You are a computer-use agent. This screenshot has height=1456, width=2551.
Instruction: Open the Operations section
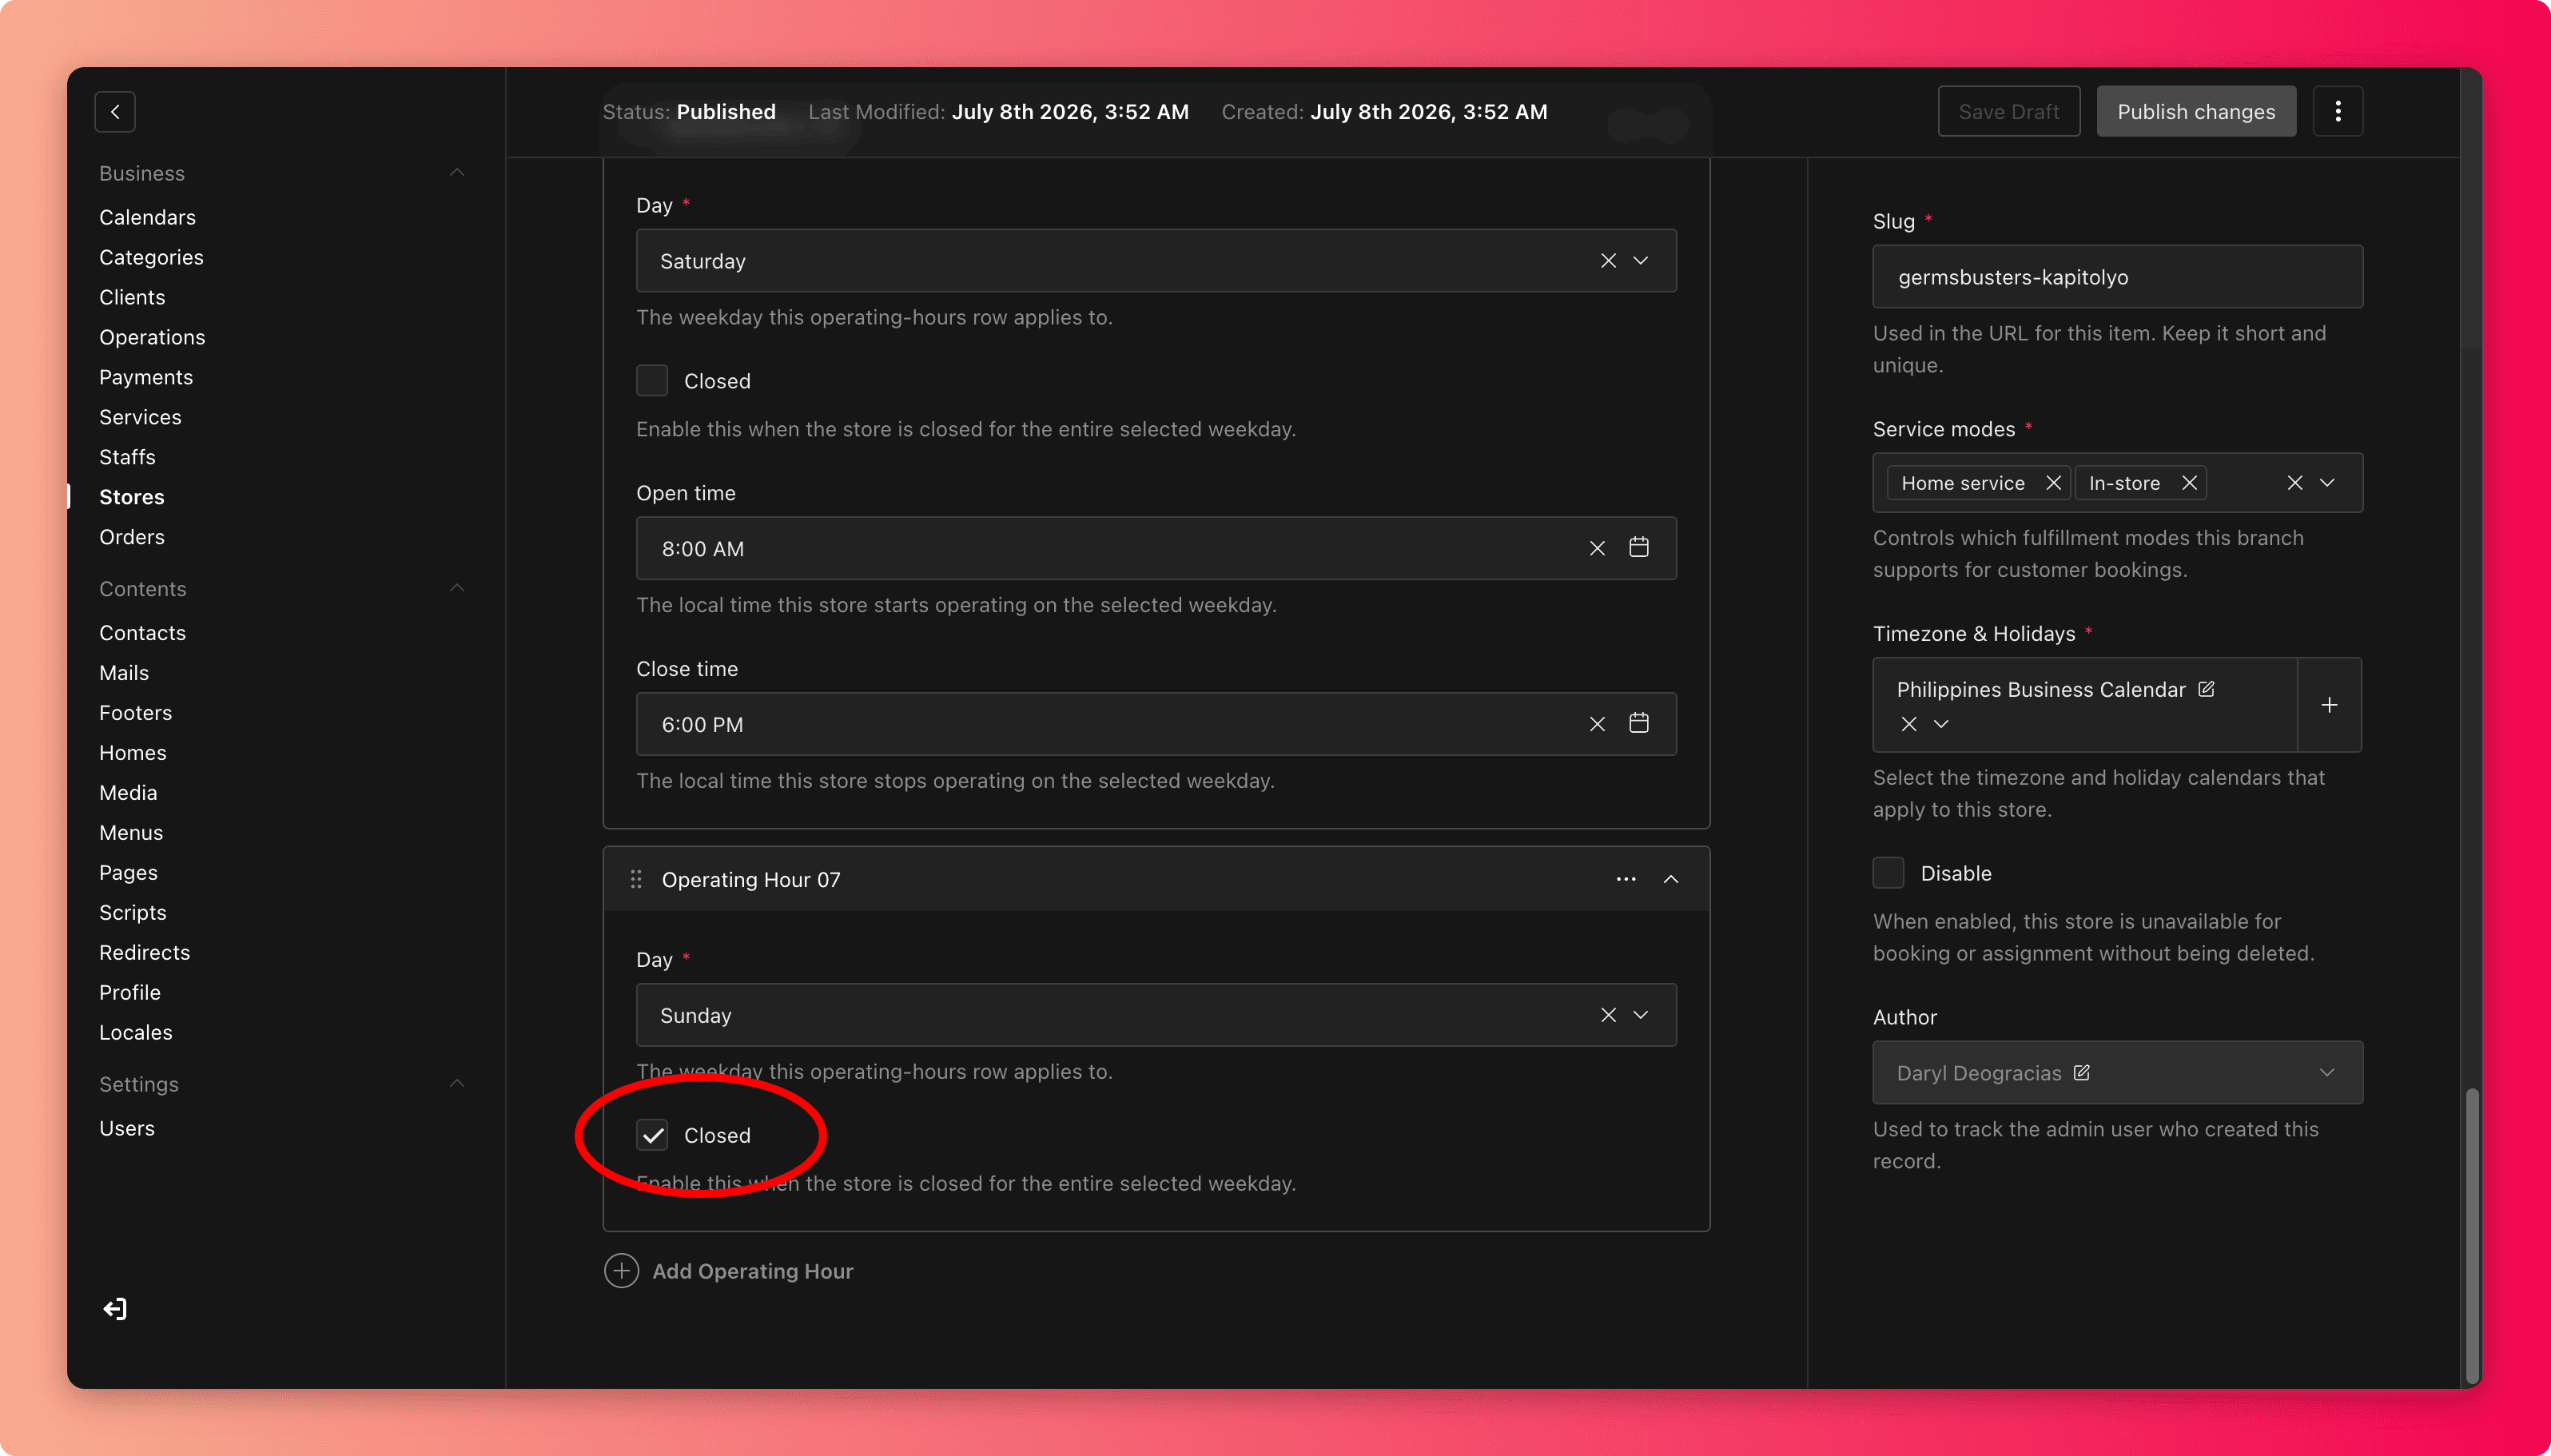(x=152, y=337)
